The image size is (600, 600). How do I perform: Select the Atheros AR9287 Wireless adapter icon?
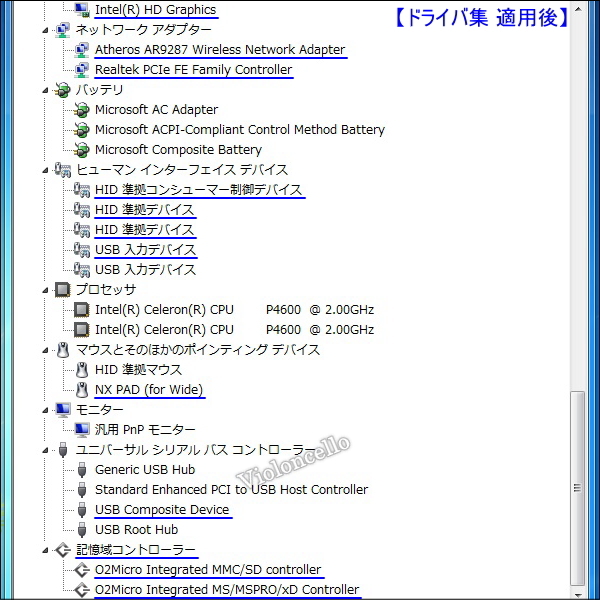[x=82, y=50]
